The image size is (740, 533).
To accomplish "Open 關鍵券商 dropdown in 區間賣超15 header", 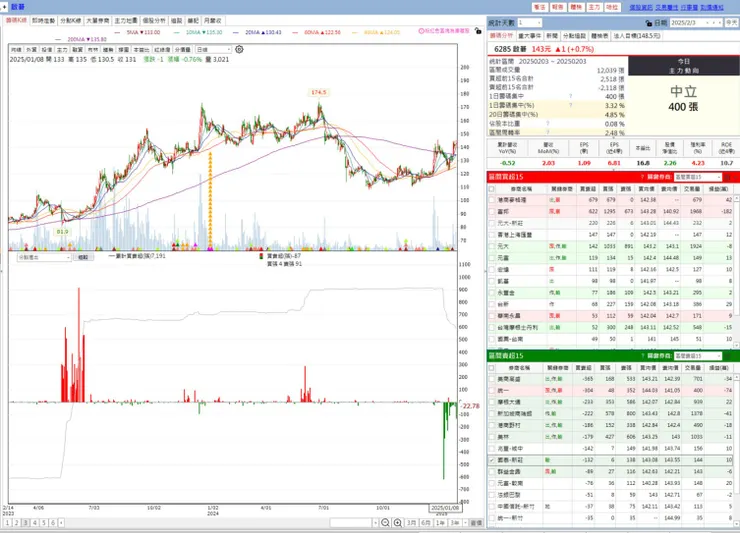I will 698,355.
